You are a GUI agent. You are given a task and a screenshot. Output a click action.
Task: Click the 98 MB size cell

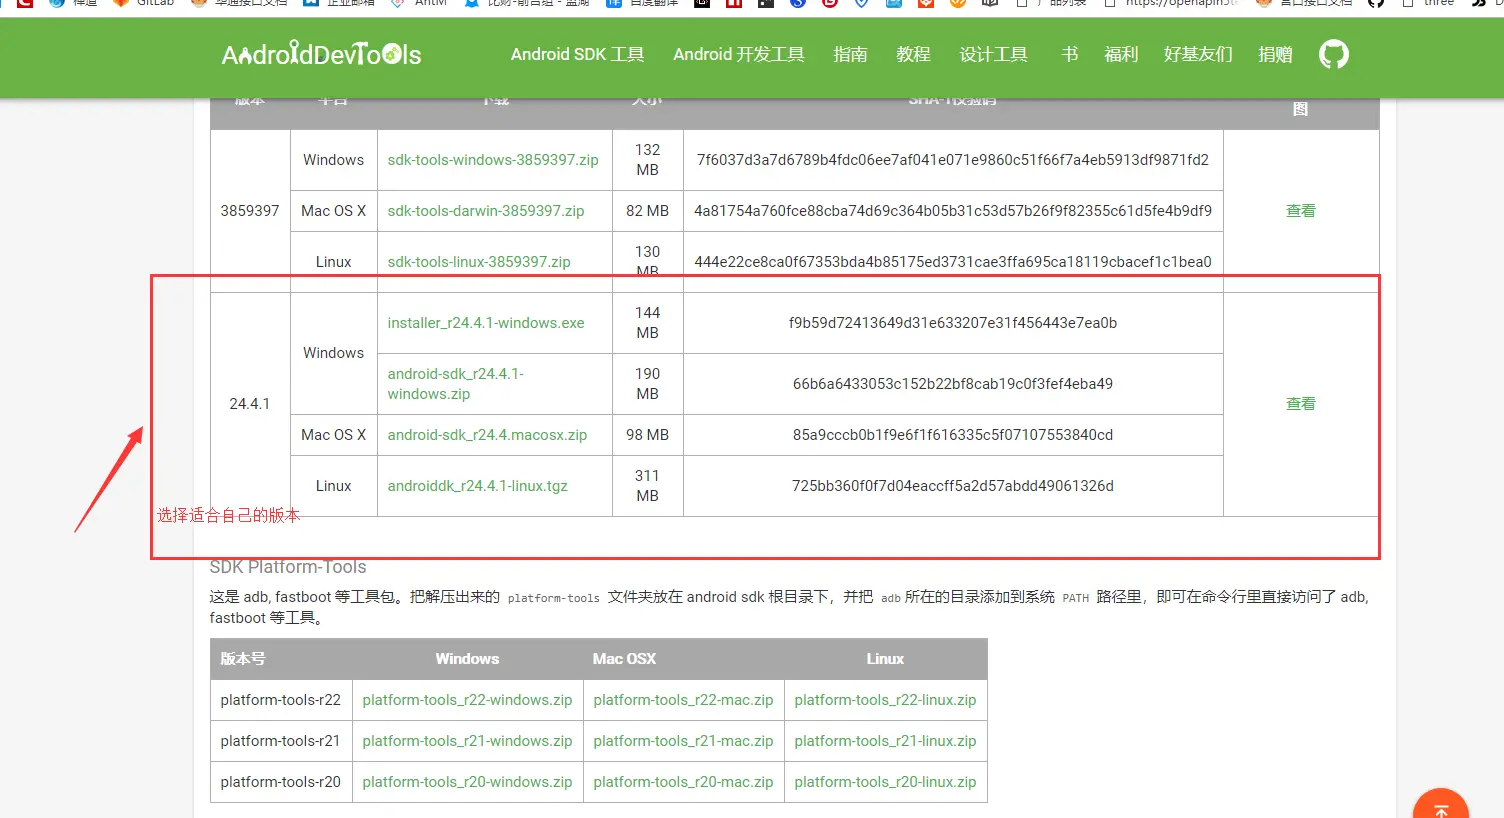648,435
